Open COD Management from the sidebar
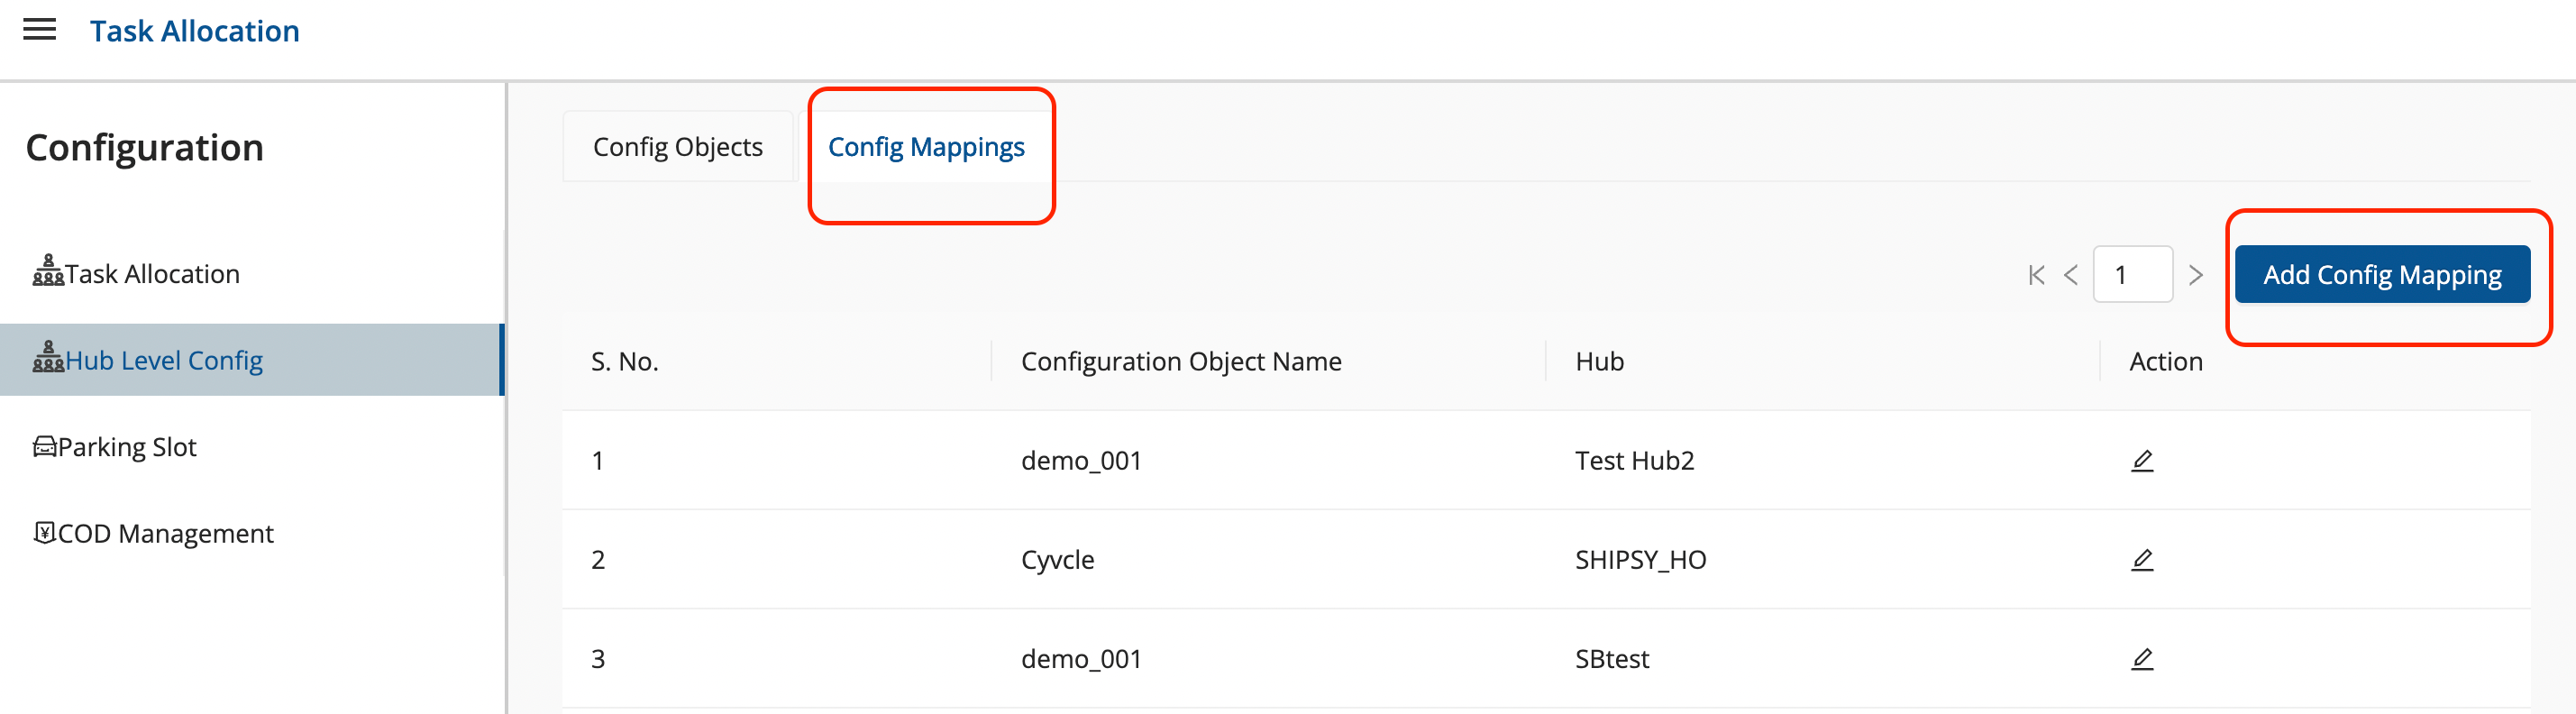 tap(165, 534)
